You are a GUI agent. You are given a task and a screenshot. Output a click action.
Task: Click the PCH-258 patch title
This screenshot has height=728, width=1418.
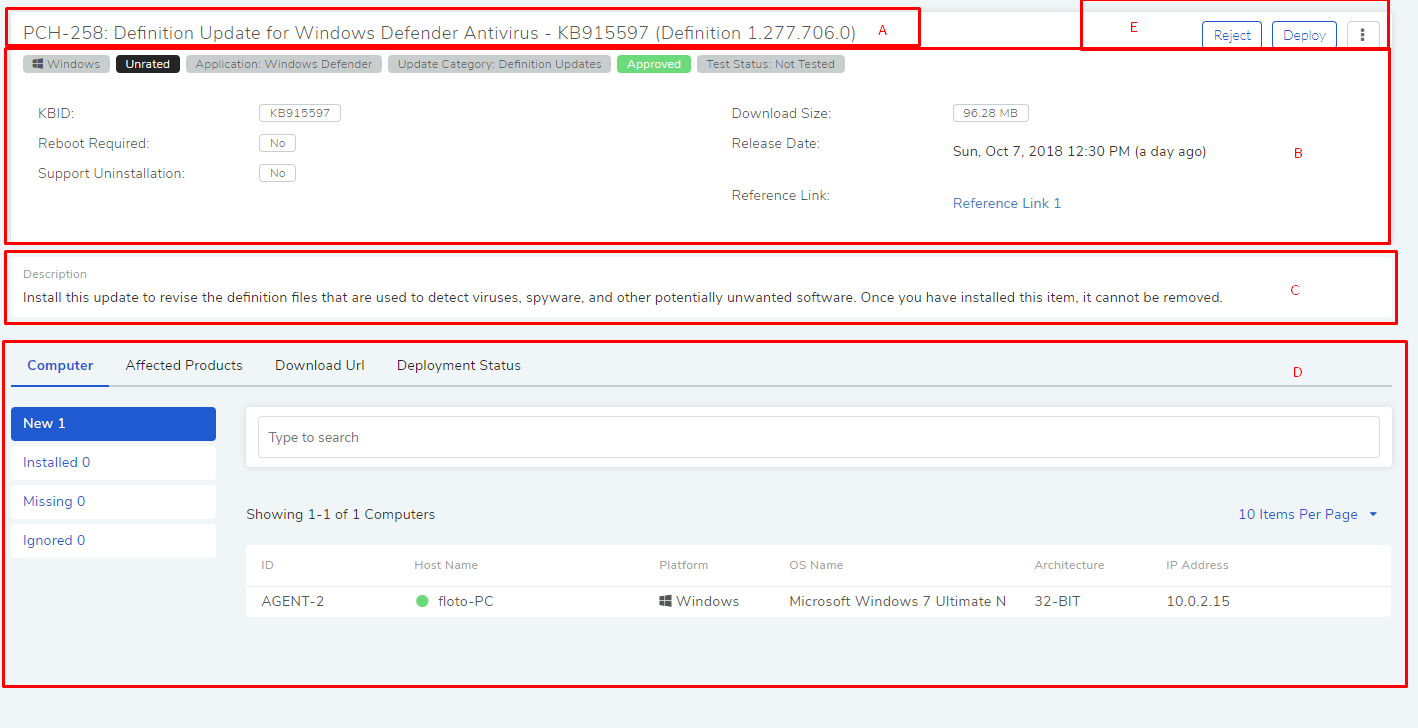point(439,33)
